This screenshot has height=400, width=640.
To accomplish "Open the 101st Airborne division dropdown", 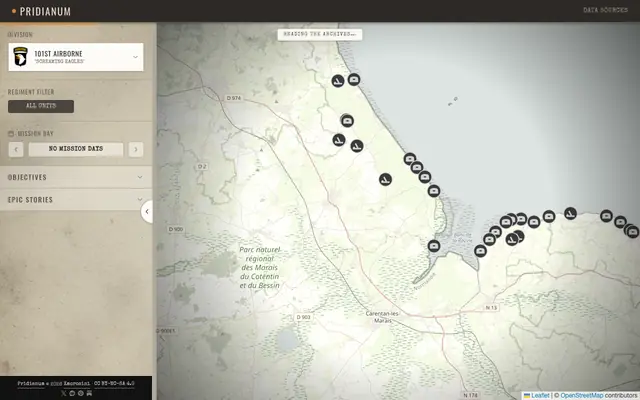I will tap(76, 57).
